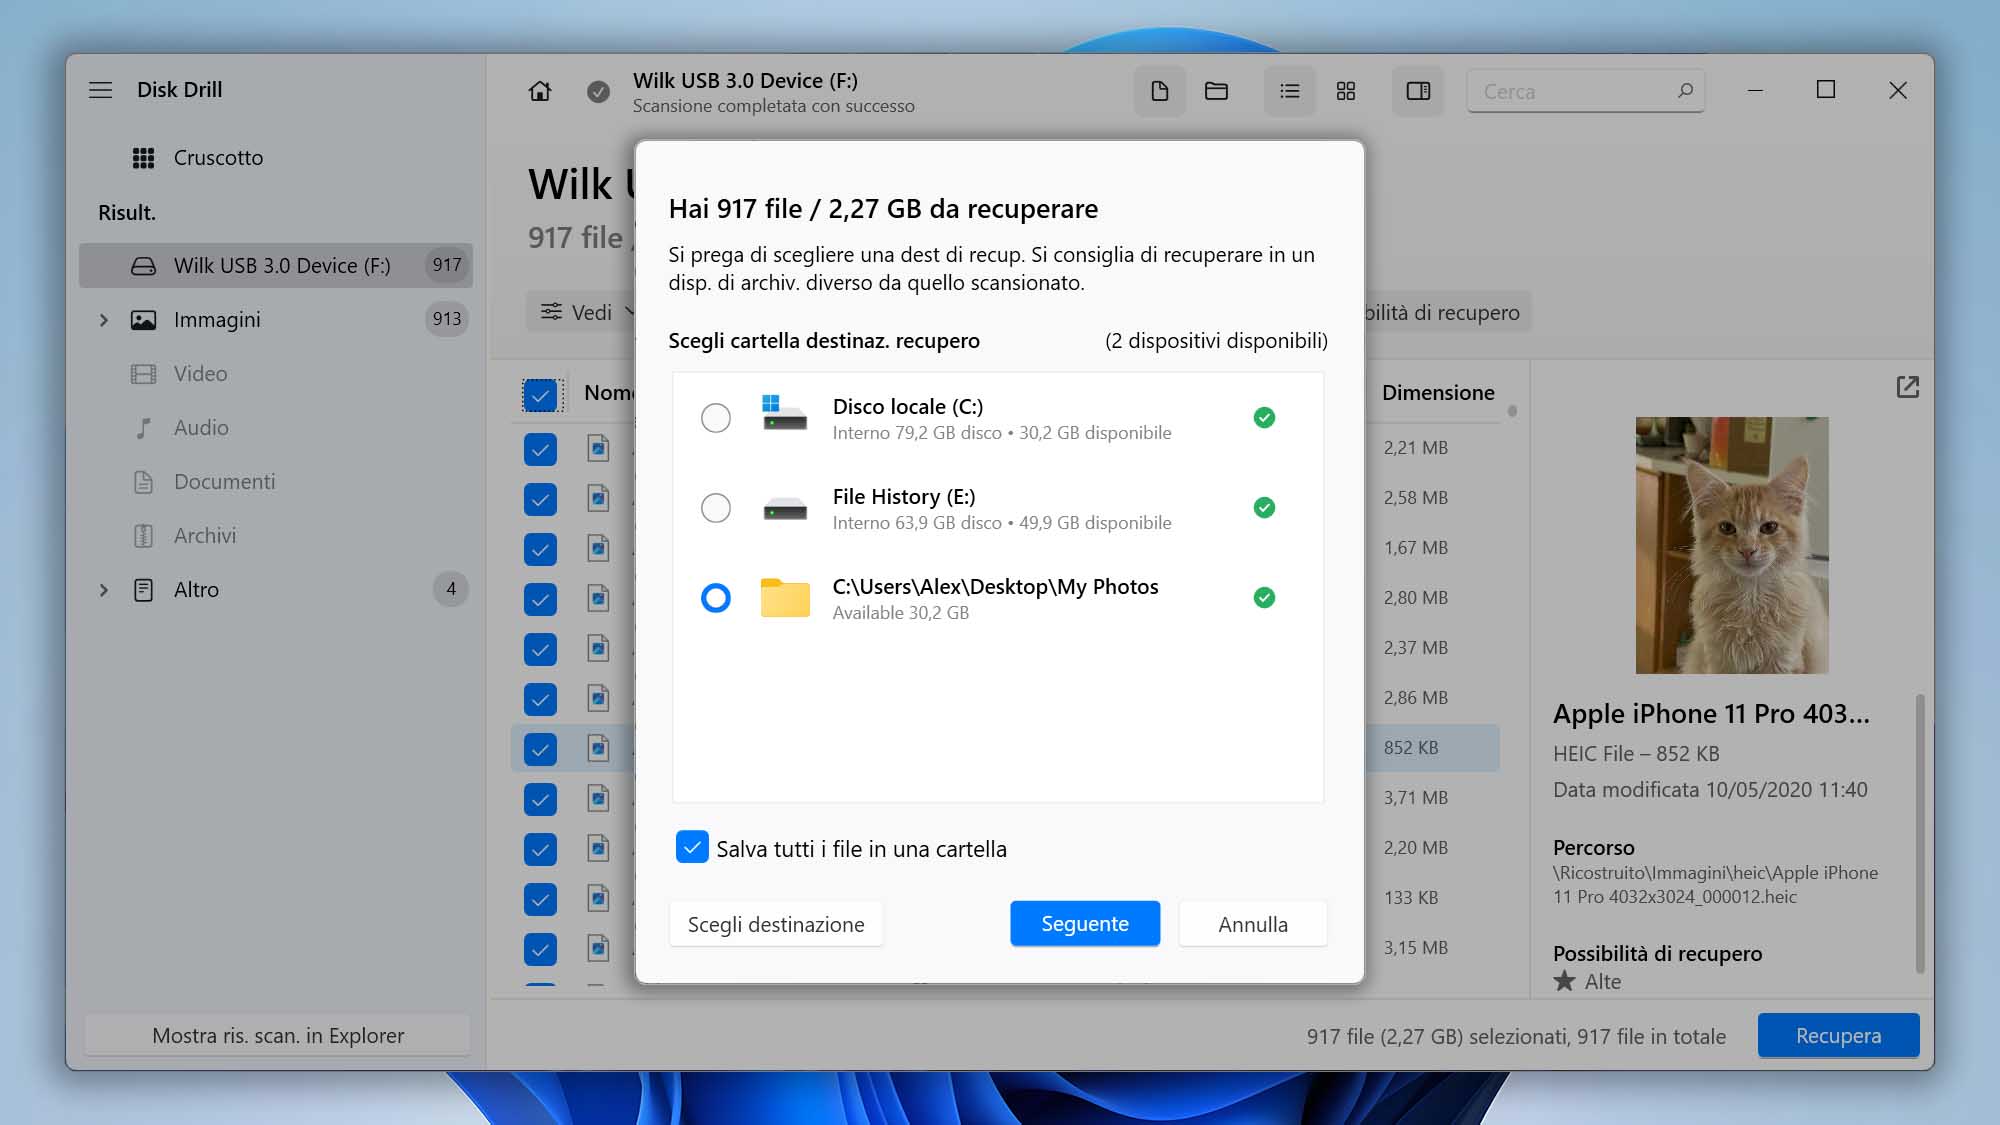
Task: Click the 913 count badge for Immagini
Action: click(447, 319)
